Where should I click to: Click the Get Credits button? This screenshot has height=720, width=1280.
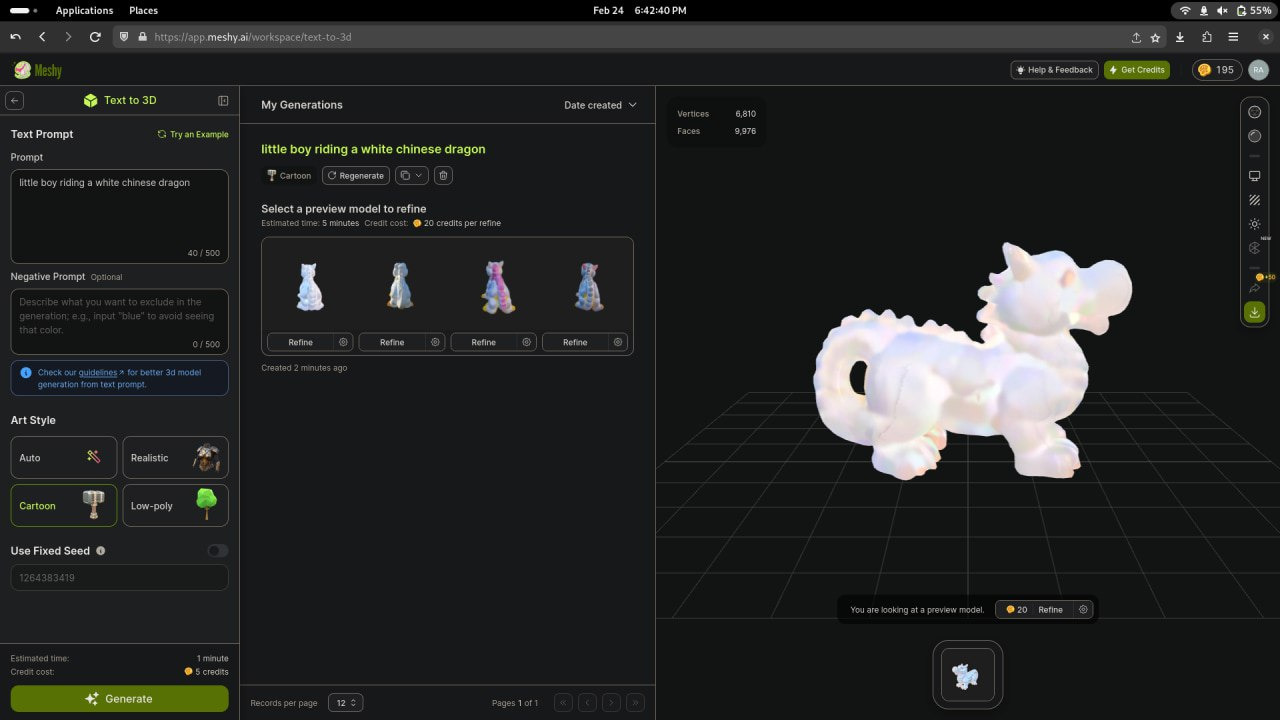coord(1137,70)
